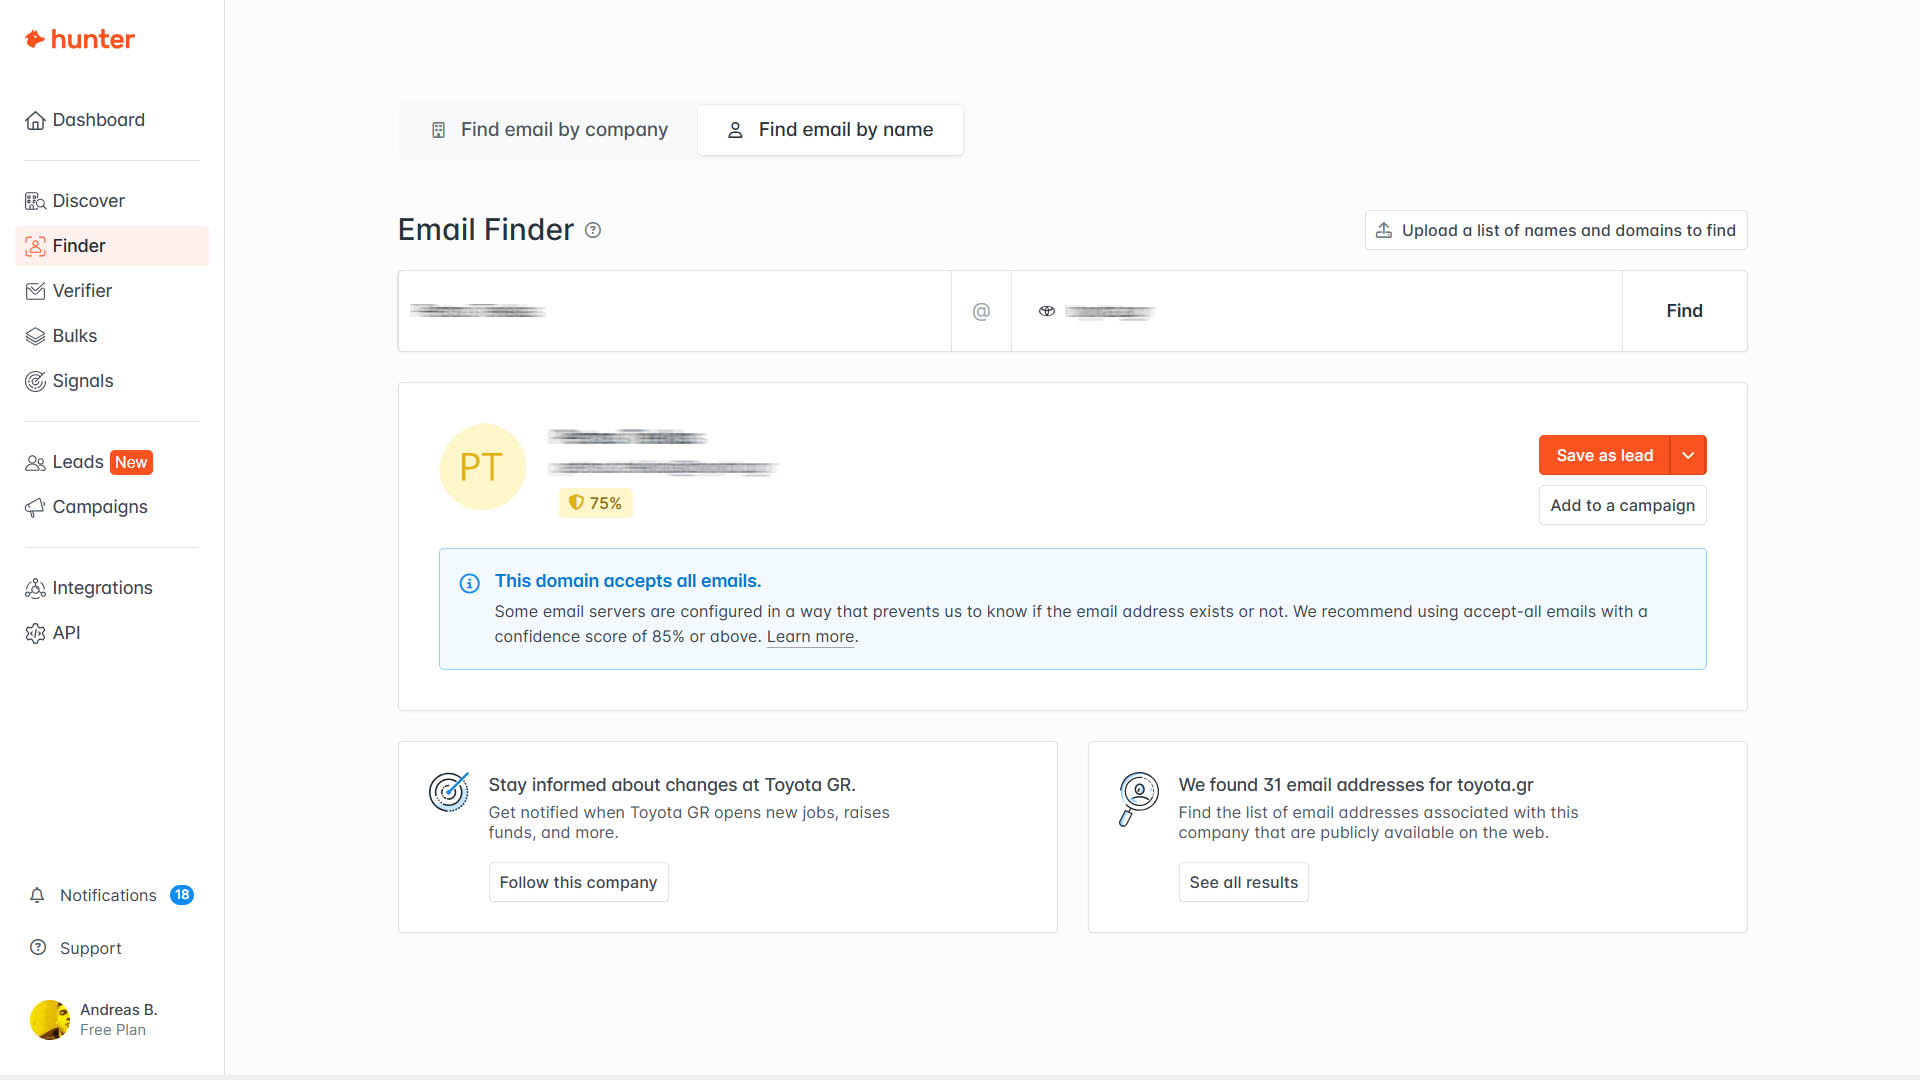Screen dimensions: 1920x1080
Task: Switch to Find email by company tab
Action: tap(549, 130)
